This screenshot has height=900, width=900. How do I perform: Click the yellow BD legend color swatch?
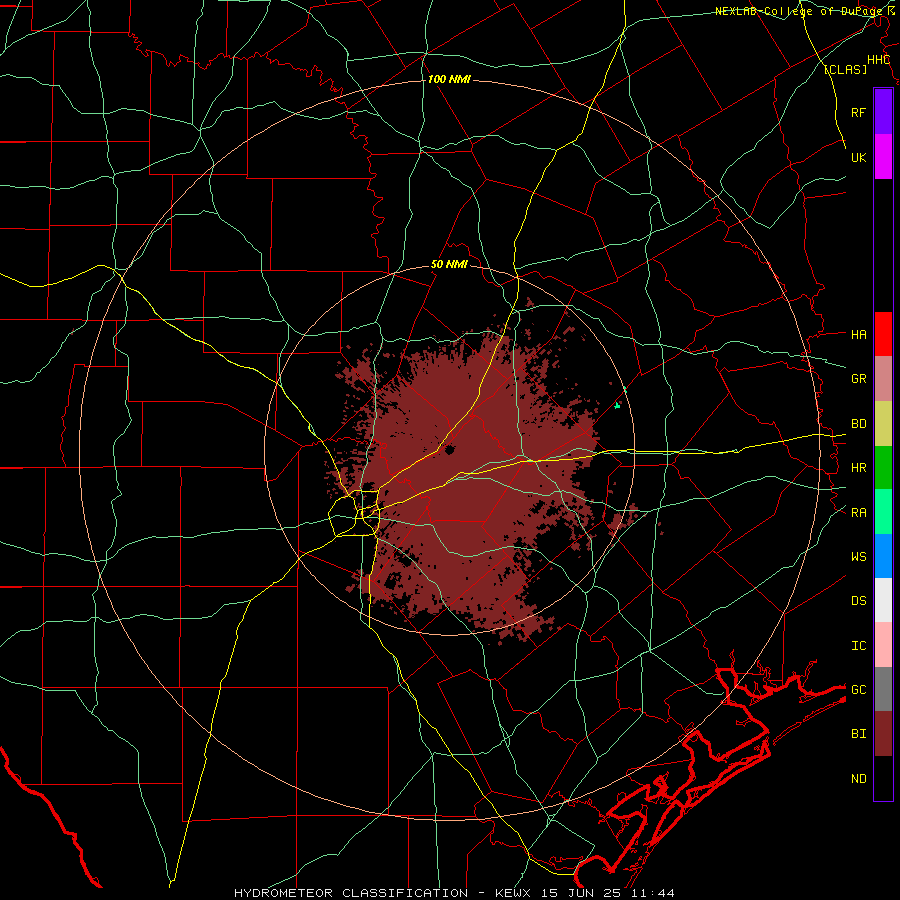883,424
